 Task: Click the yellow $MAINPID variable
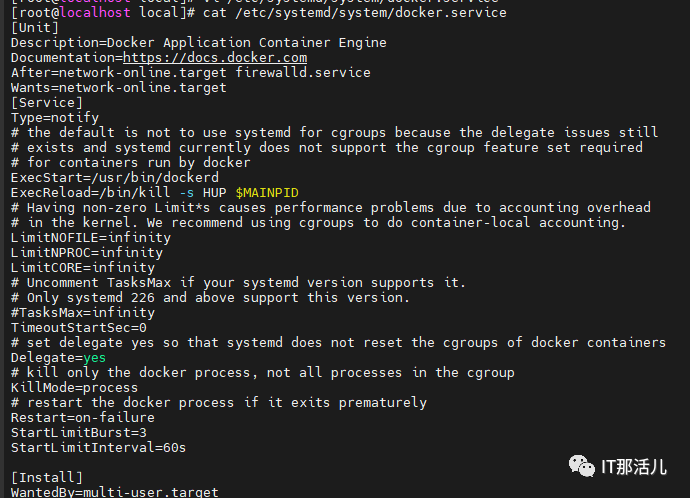[267, 192]
